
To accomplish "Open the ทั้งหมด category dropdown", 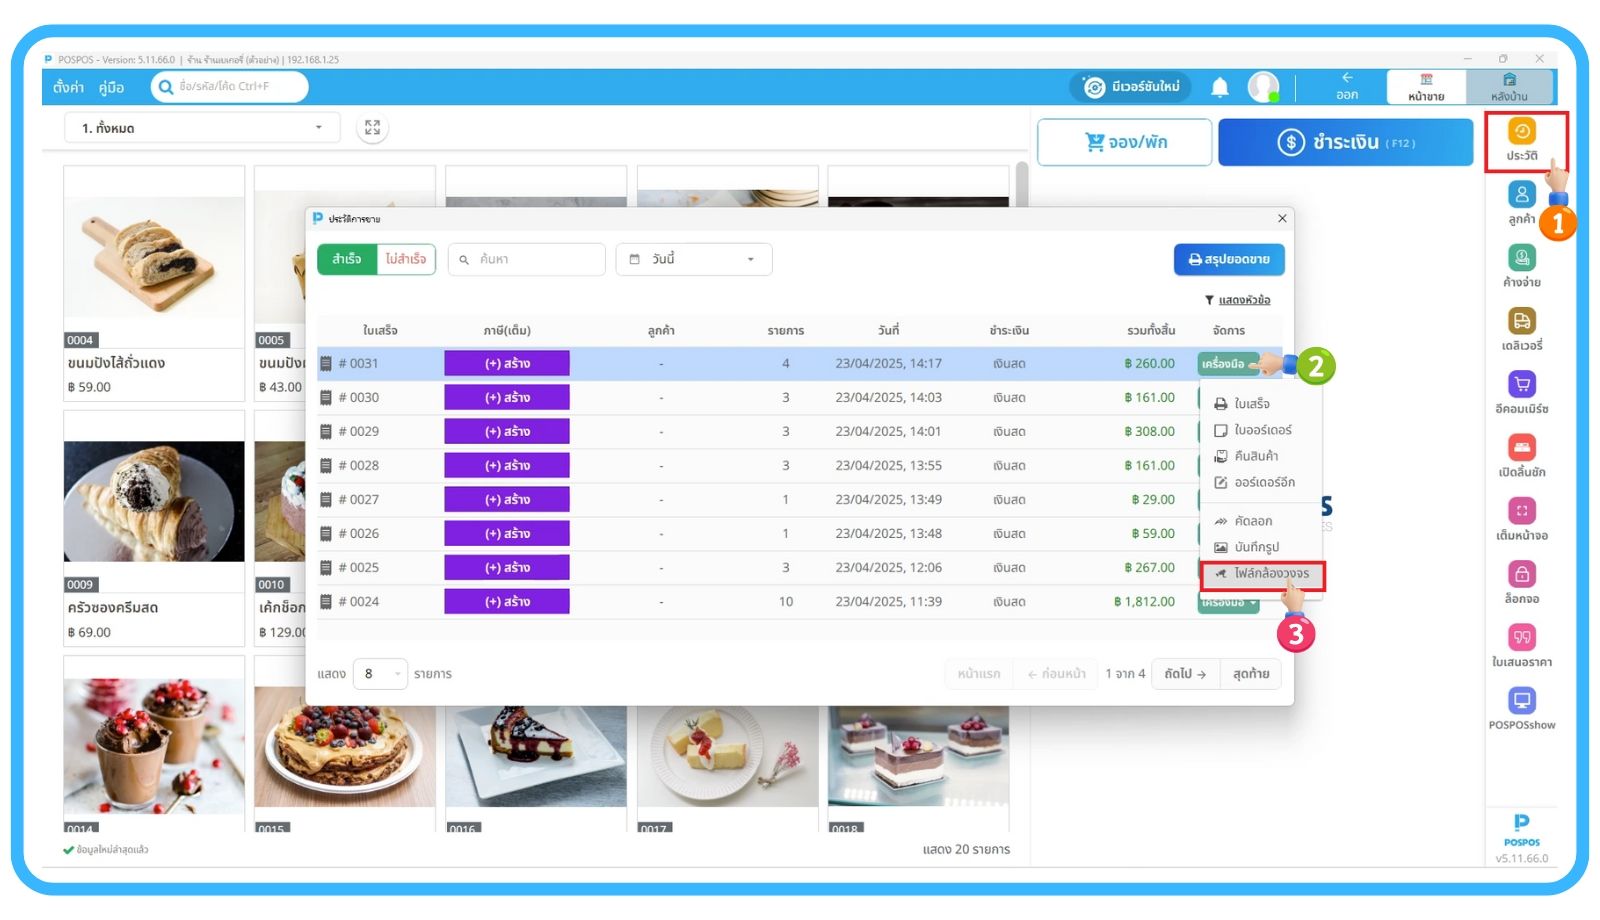I will 202,128.
